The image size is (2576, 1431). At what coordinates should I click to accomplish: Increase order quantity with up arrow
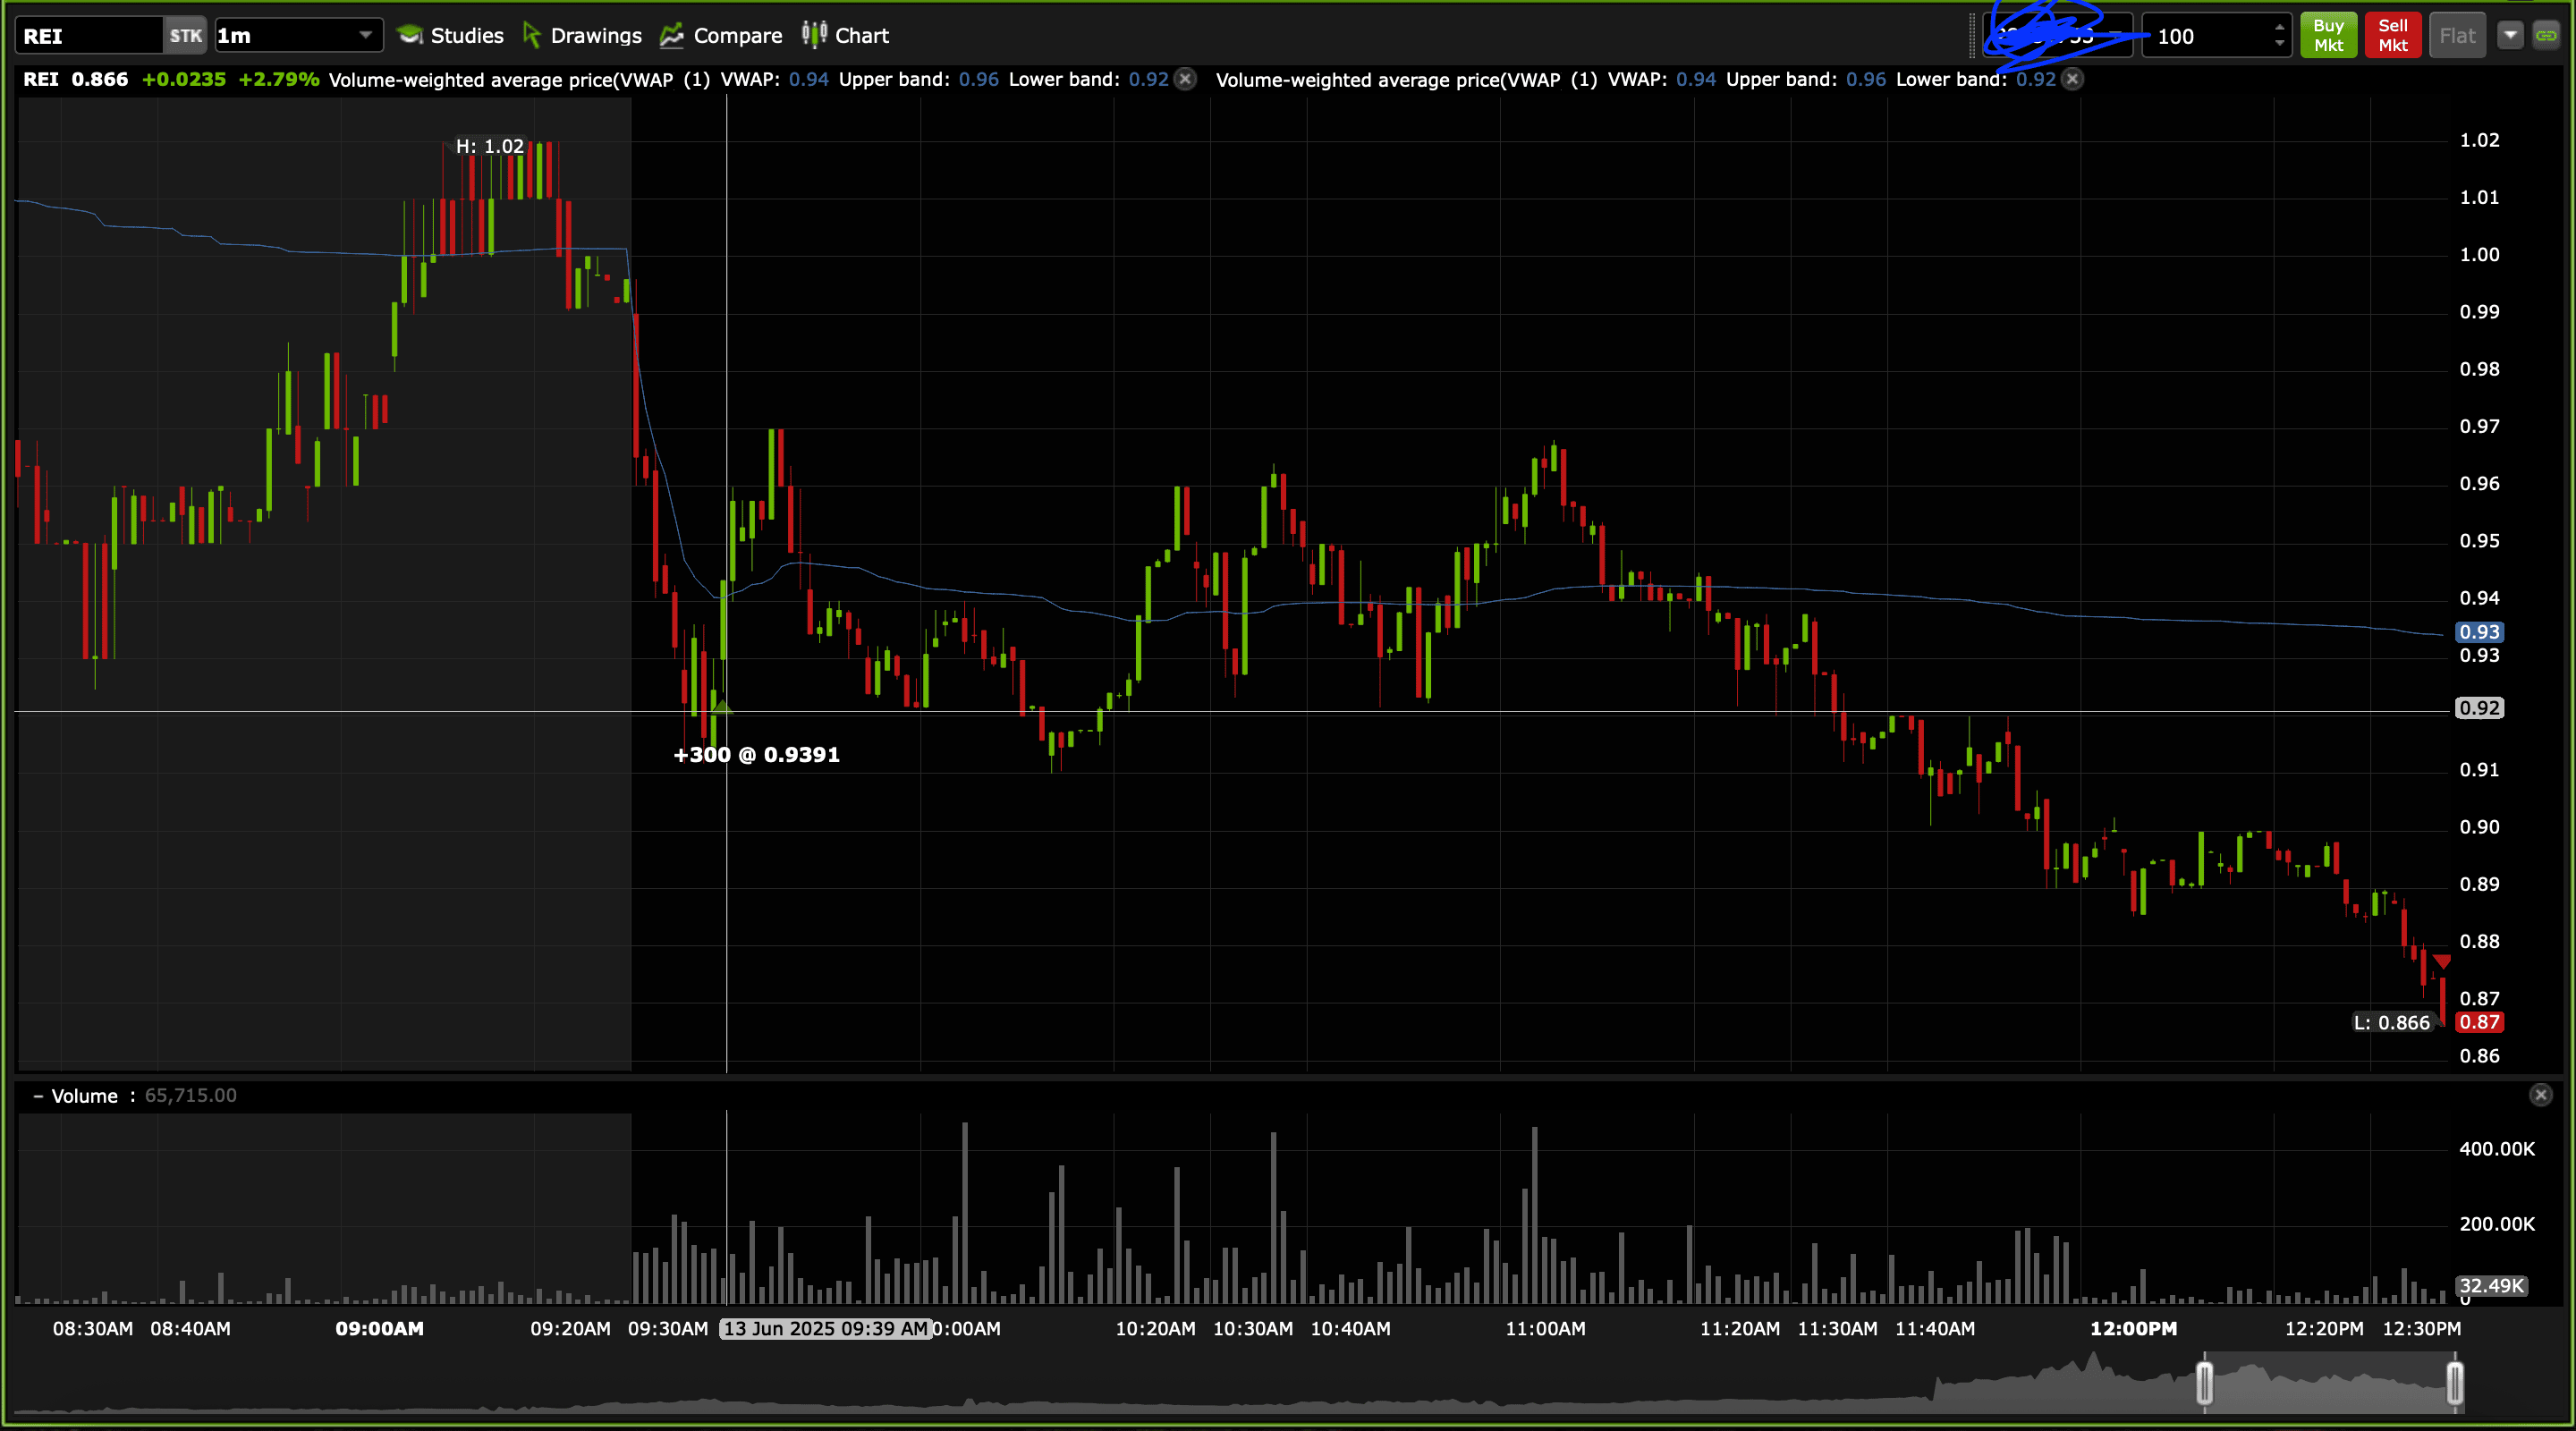(x=2279, y=28)
